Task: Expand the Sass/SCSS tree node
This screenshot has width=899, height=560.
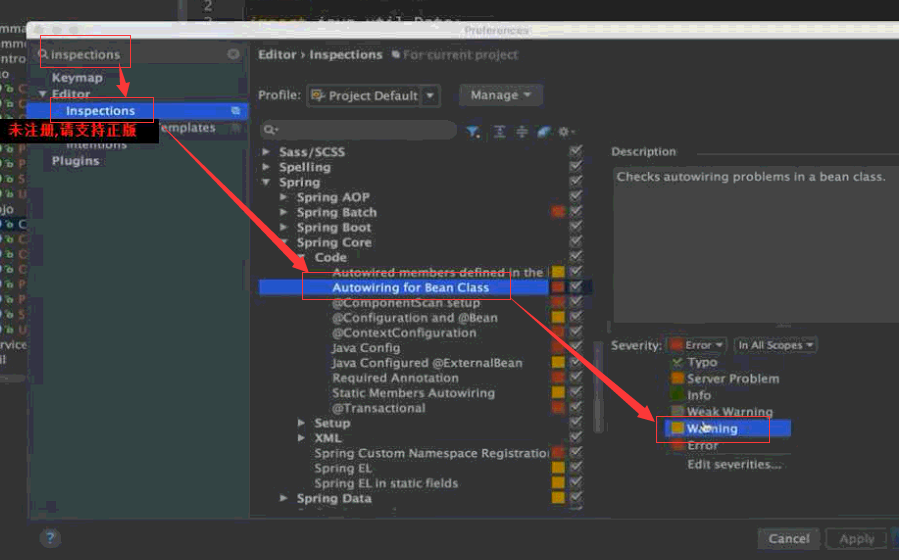Action: [x=266, y=151]
